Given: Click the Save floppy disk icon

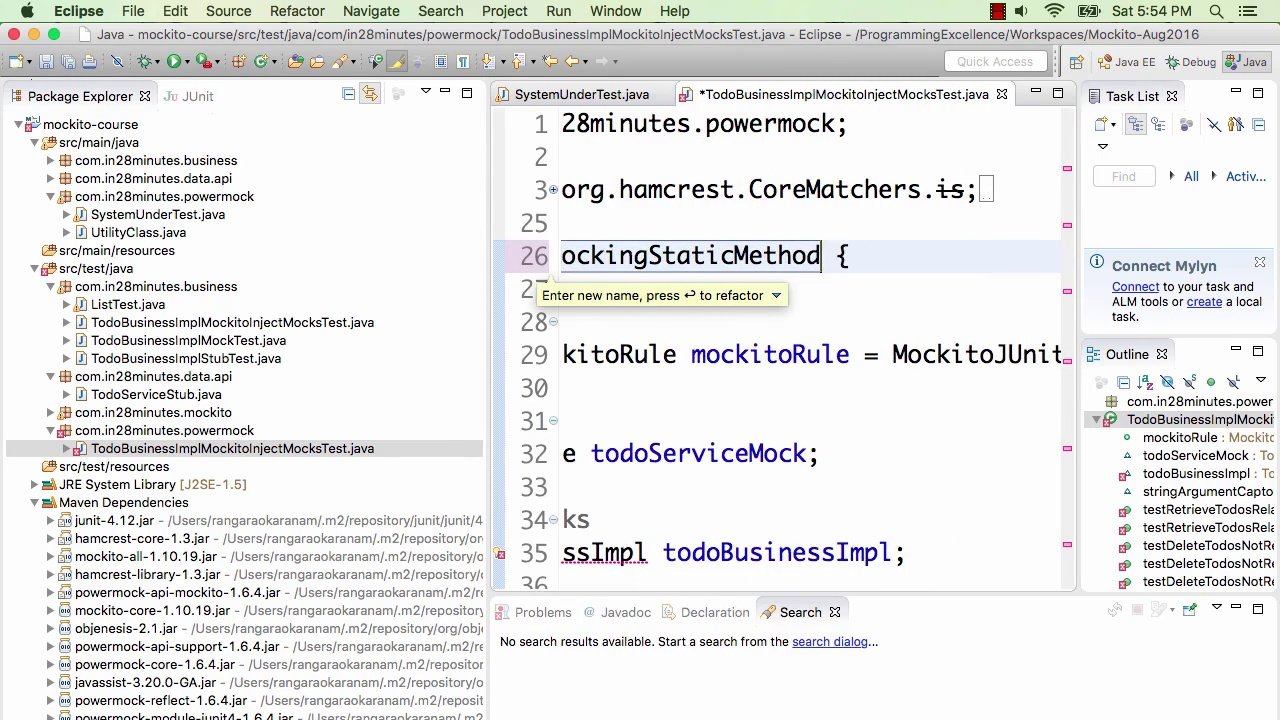Looking at the screenshot, I should pyautogui.click(x=46, y=62).
